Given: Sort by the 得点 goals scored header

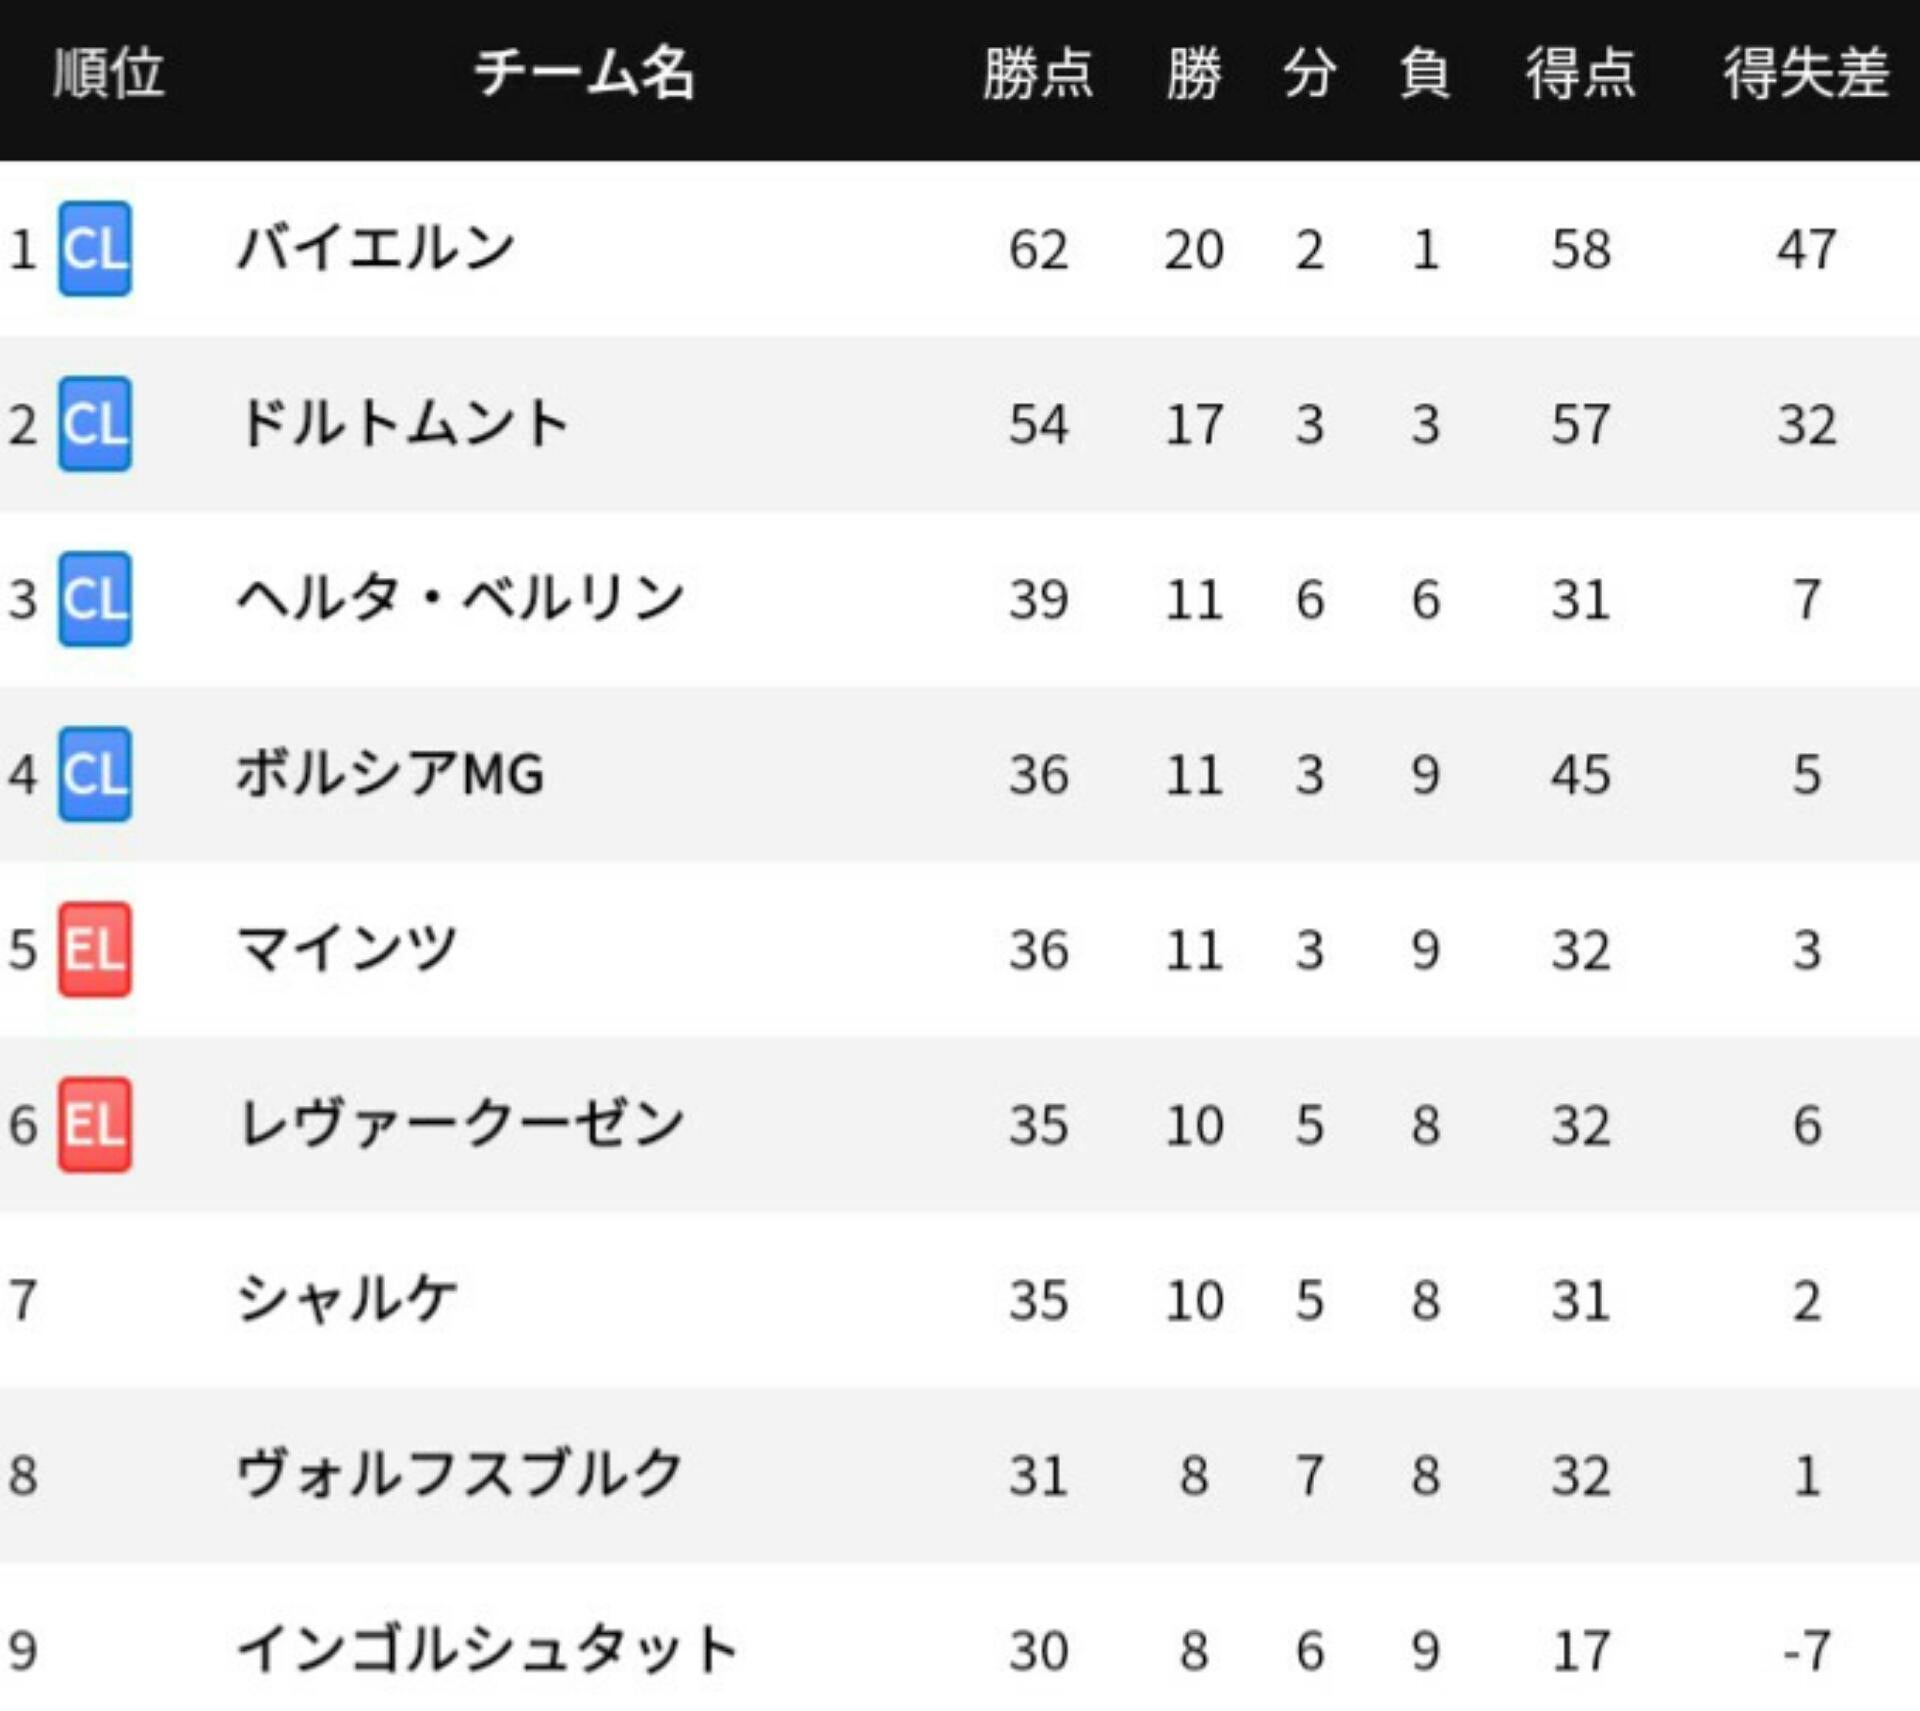Looking at the screenshot, I should tap(1580, 74).
